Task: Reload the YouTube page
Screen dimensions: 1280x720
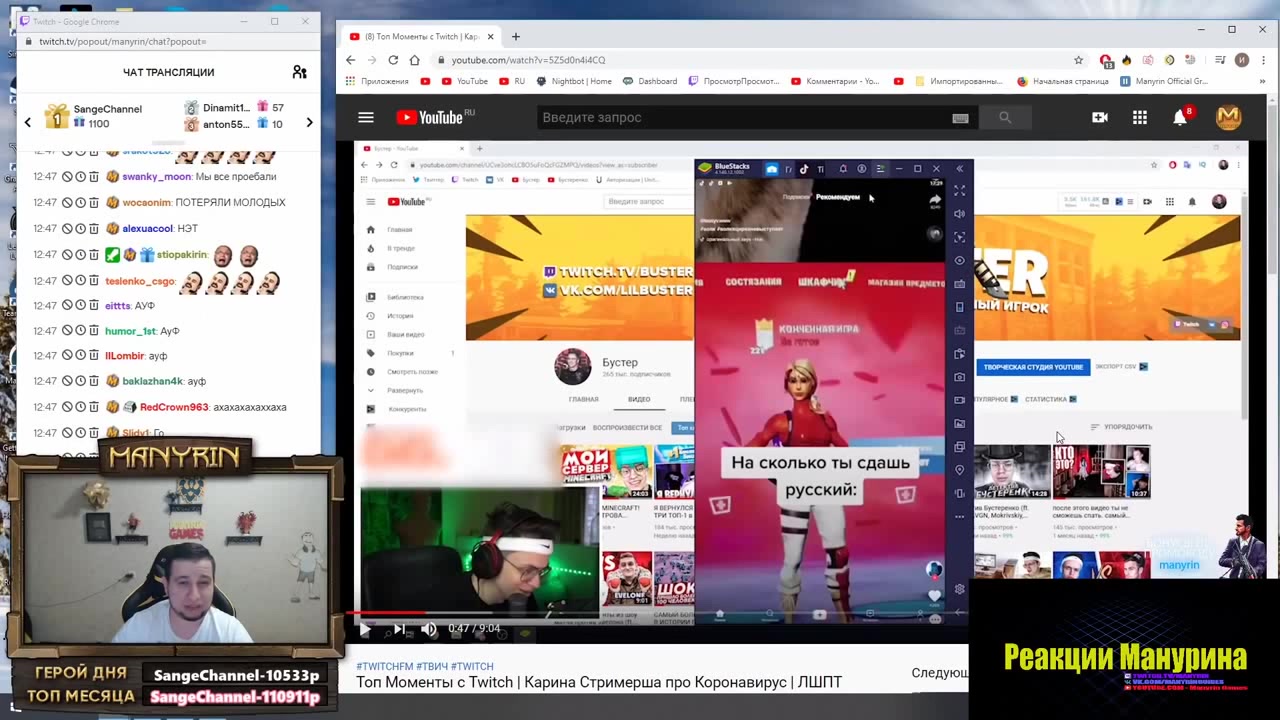Action: (394, 60)
